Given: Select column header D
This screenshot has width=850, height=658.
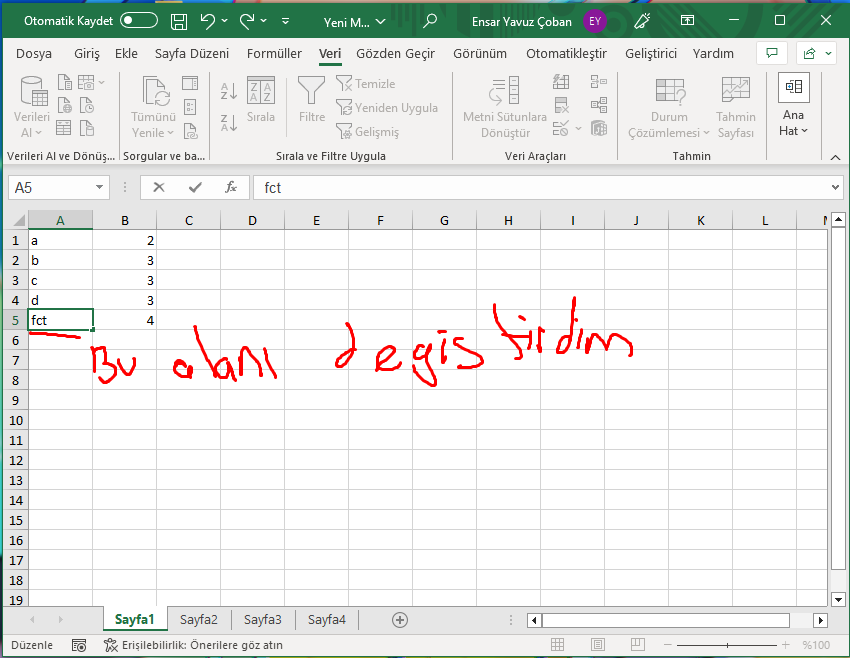Looking at the screenshot, I should pyautogui.click(x=252, y=221).
